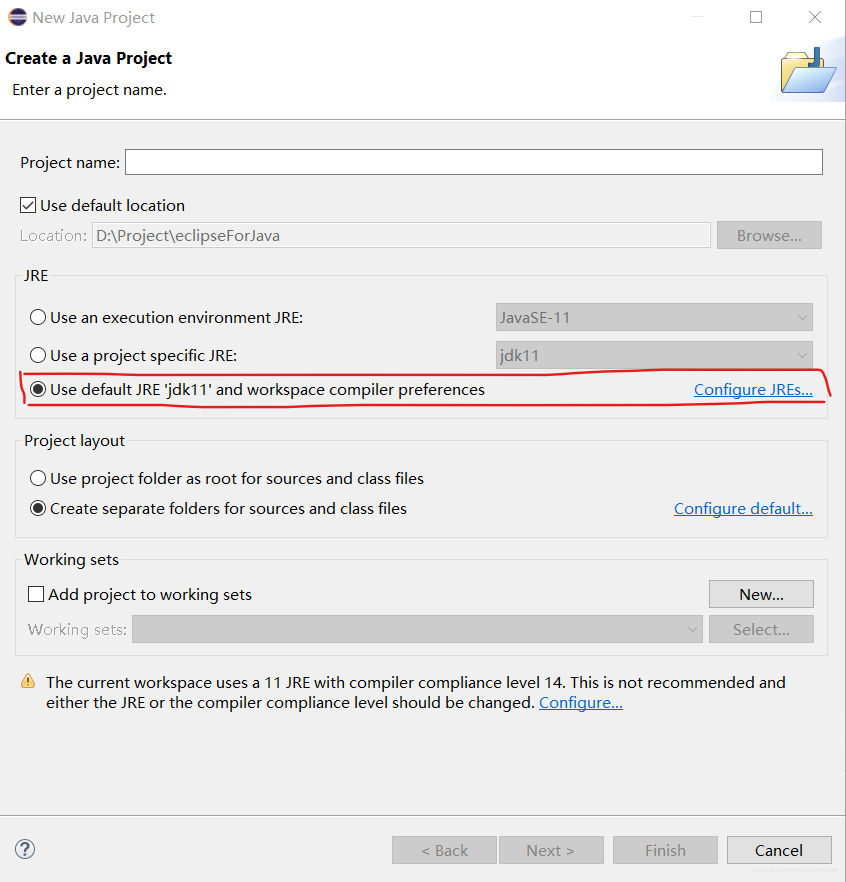The image size is (846, 882).
Task: Click the New... working set button
Action: pyautogui.click(x=761, y=593)
